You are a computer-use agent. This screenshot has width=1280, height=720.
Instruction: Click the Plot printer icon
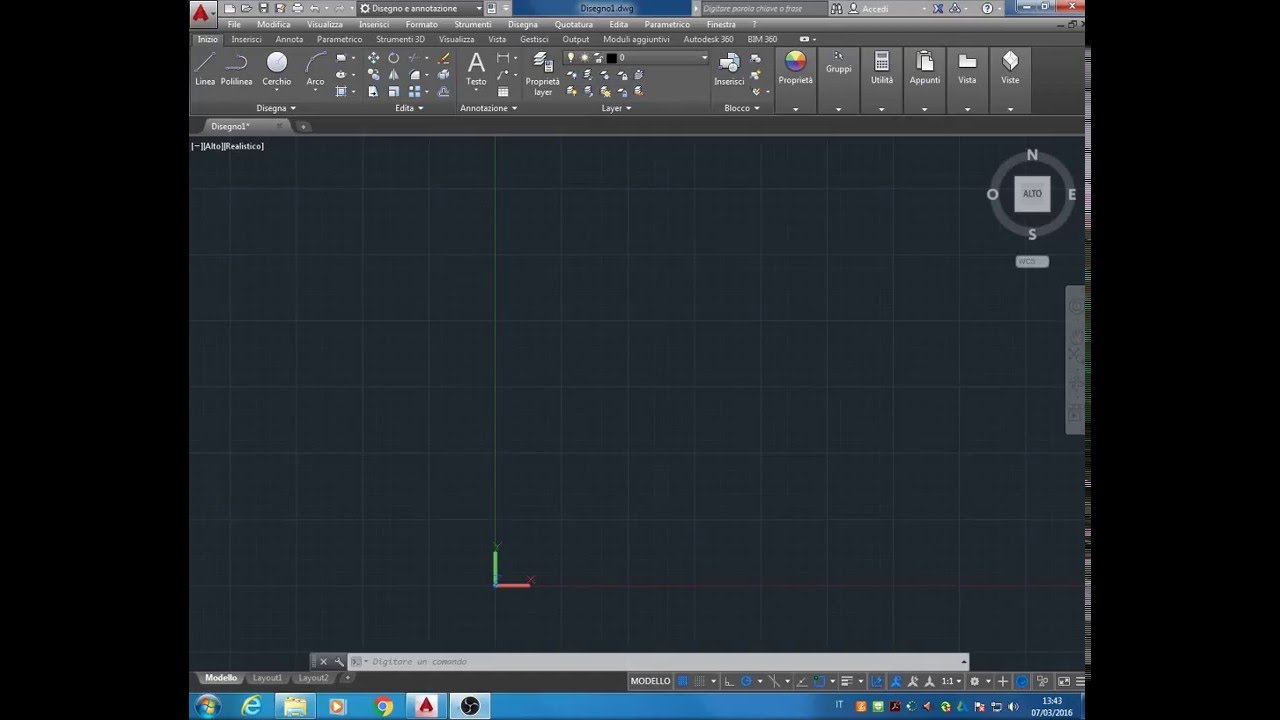point(297,8)
